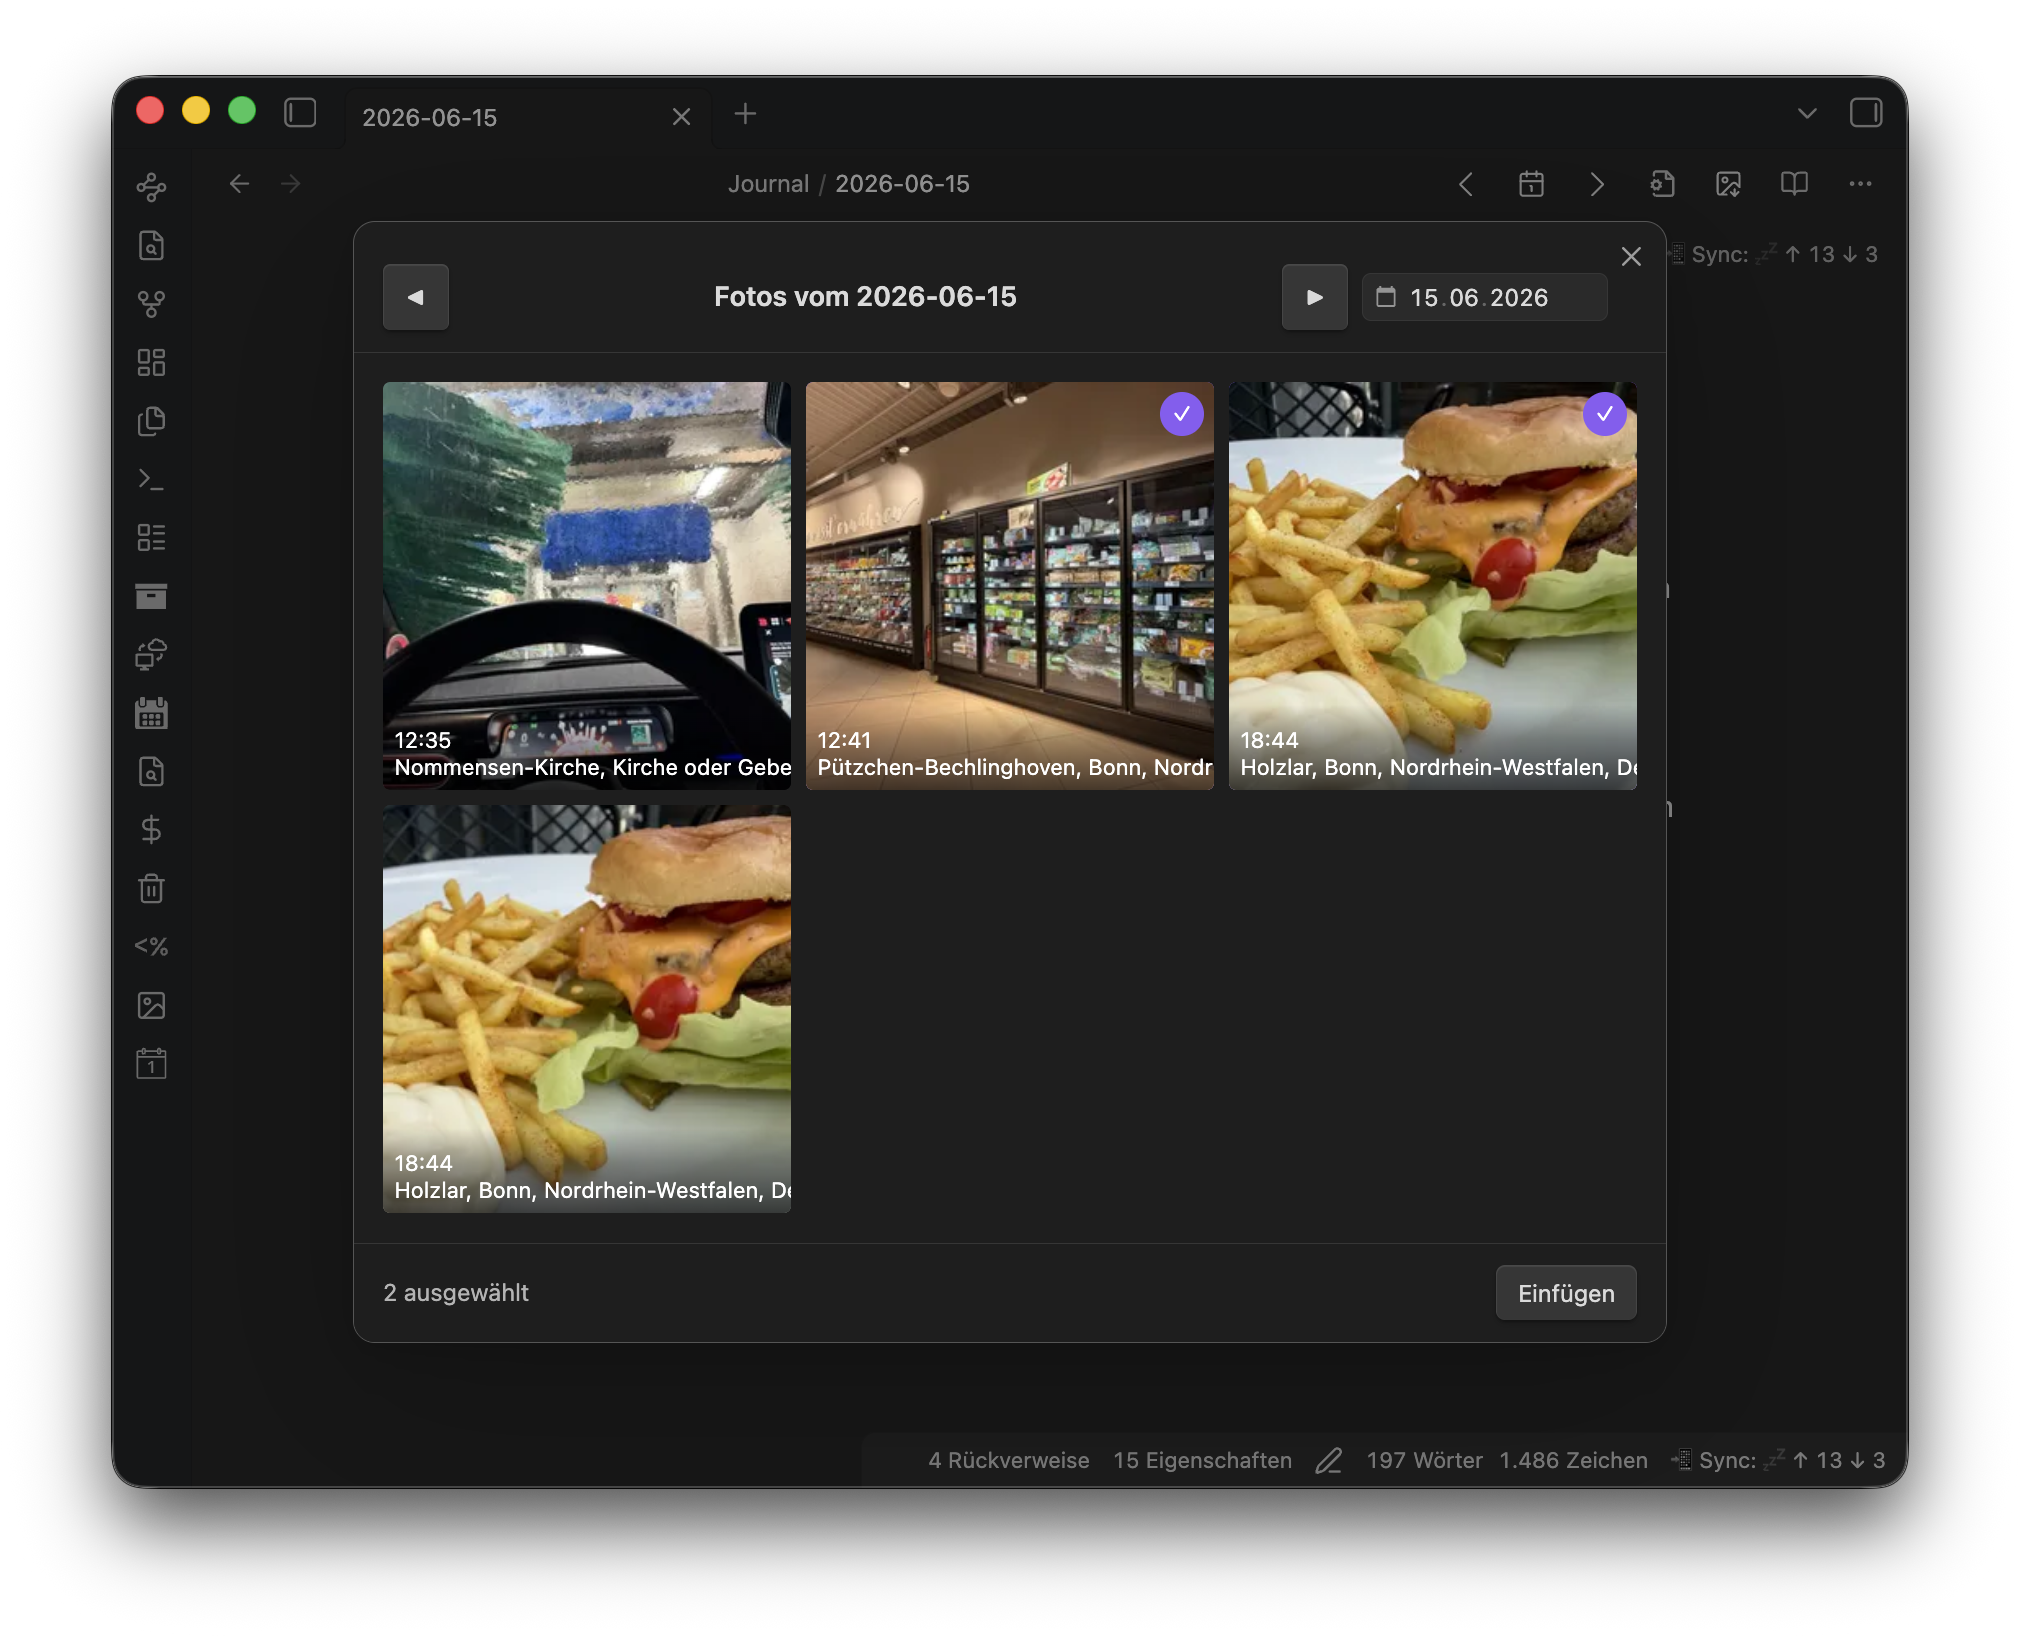Click the Einfügen button
Viewport: 2020px width, 1636px height.
1566,1293
